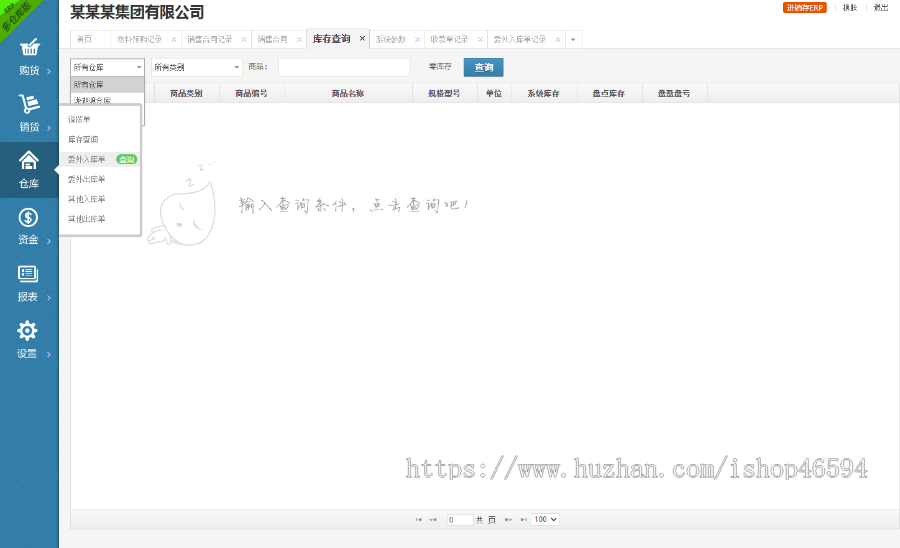Screen dimensions: 900x548
Task: Open the 所有仓库 warehouse dropdown
Action: point(107,67)
